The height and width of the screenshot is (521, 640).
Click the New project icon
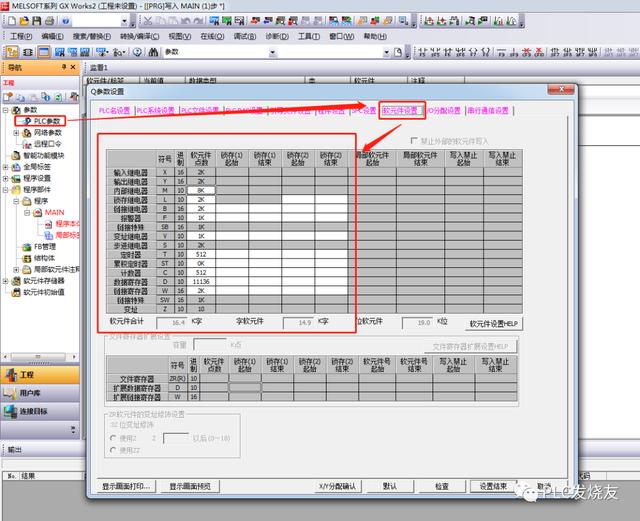(x=12, y=21)
